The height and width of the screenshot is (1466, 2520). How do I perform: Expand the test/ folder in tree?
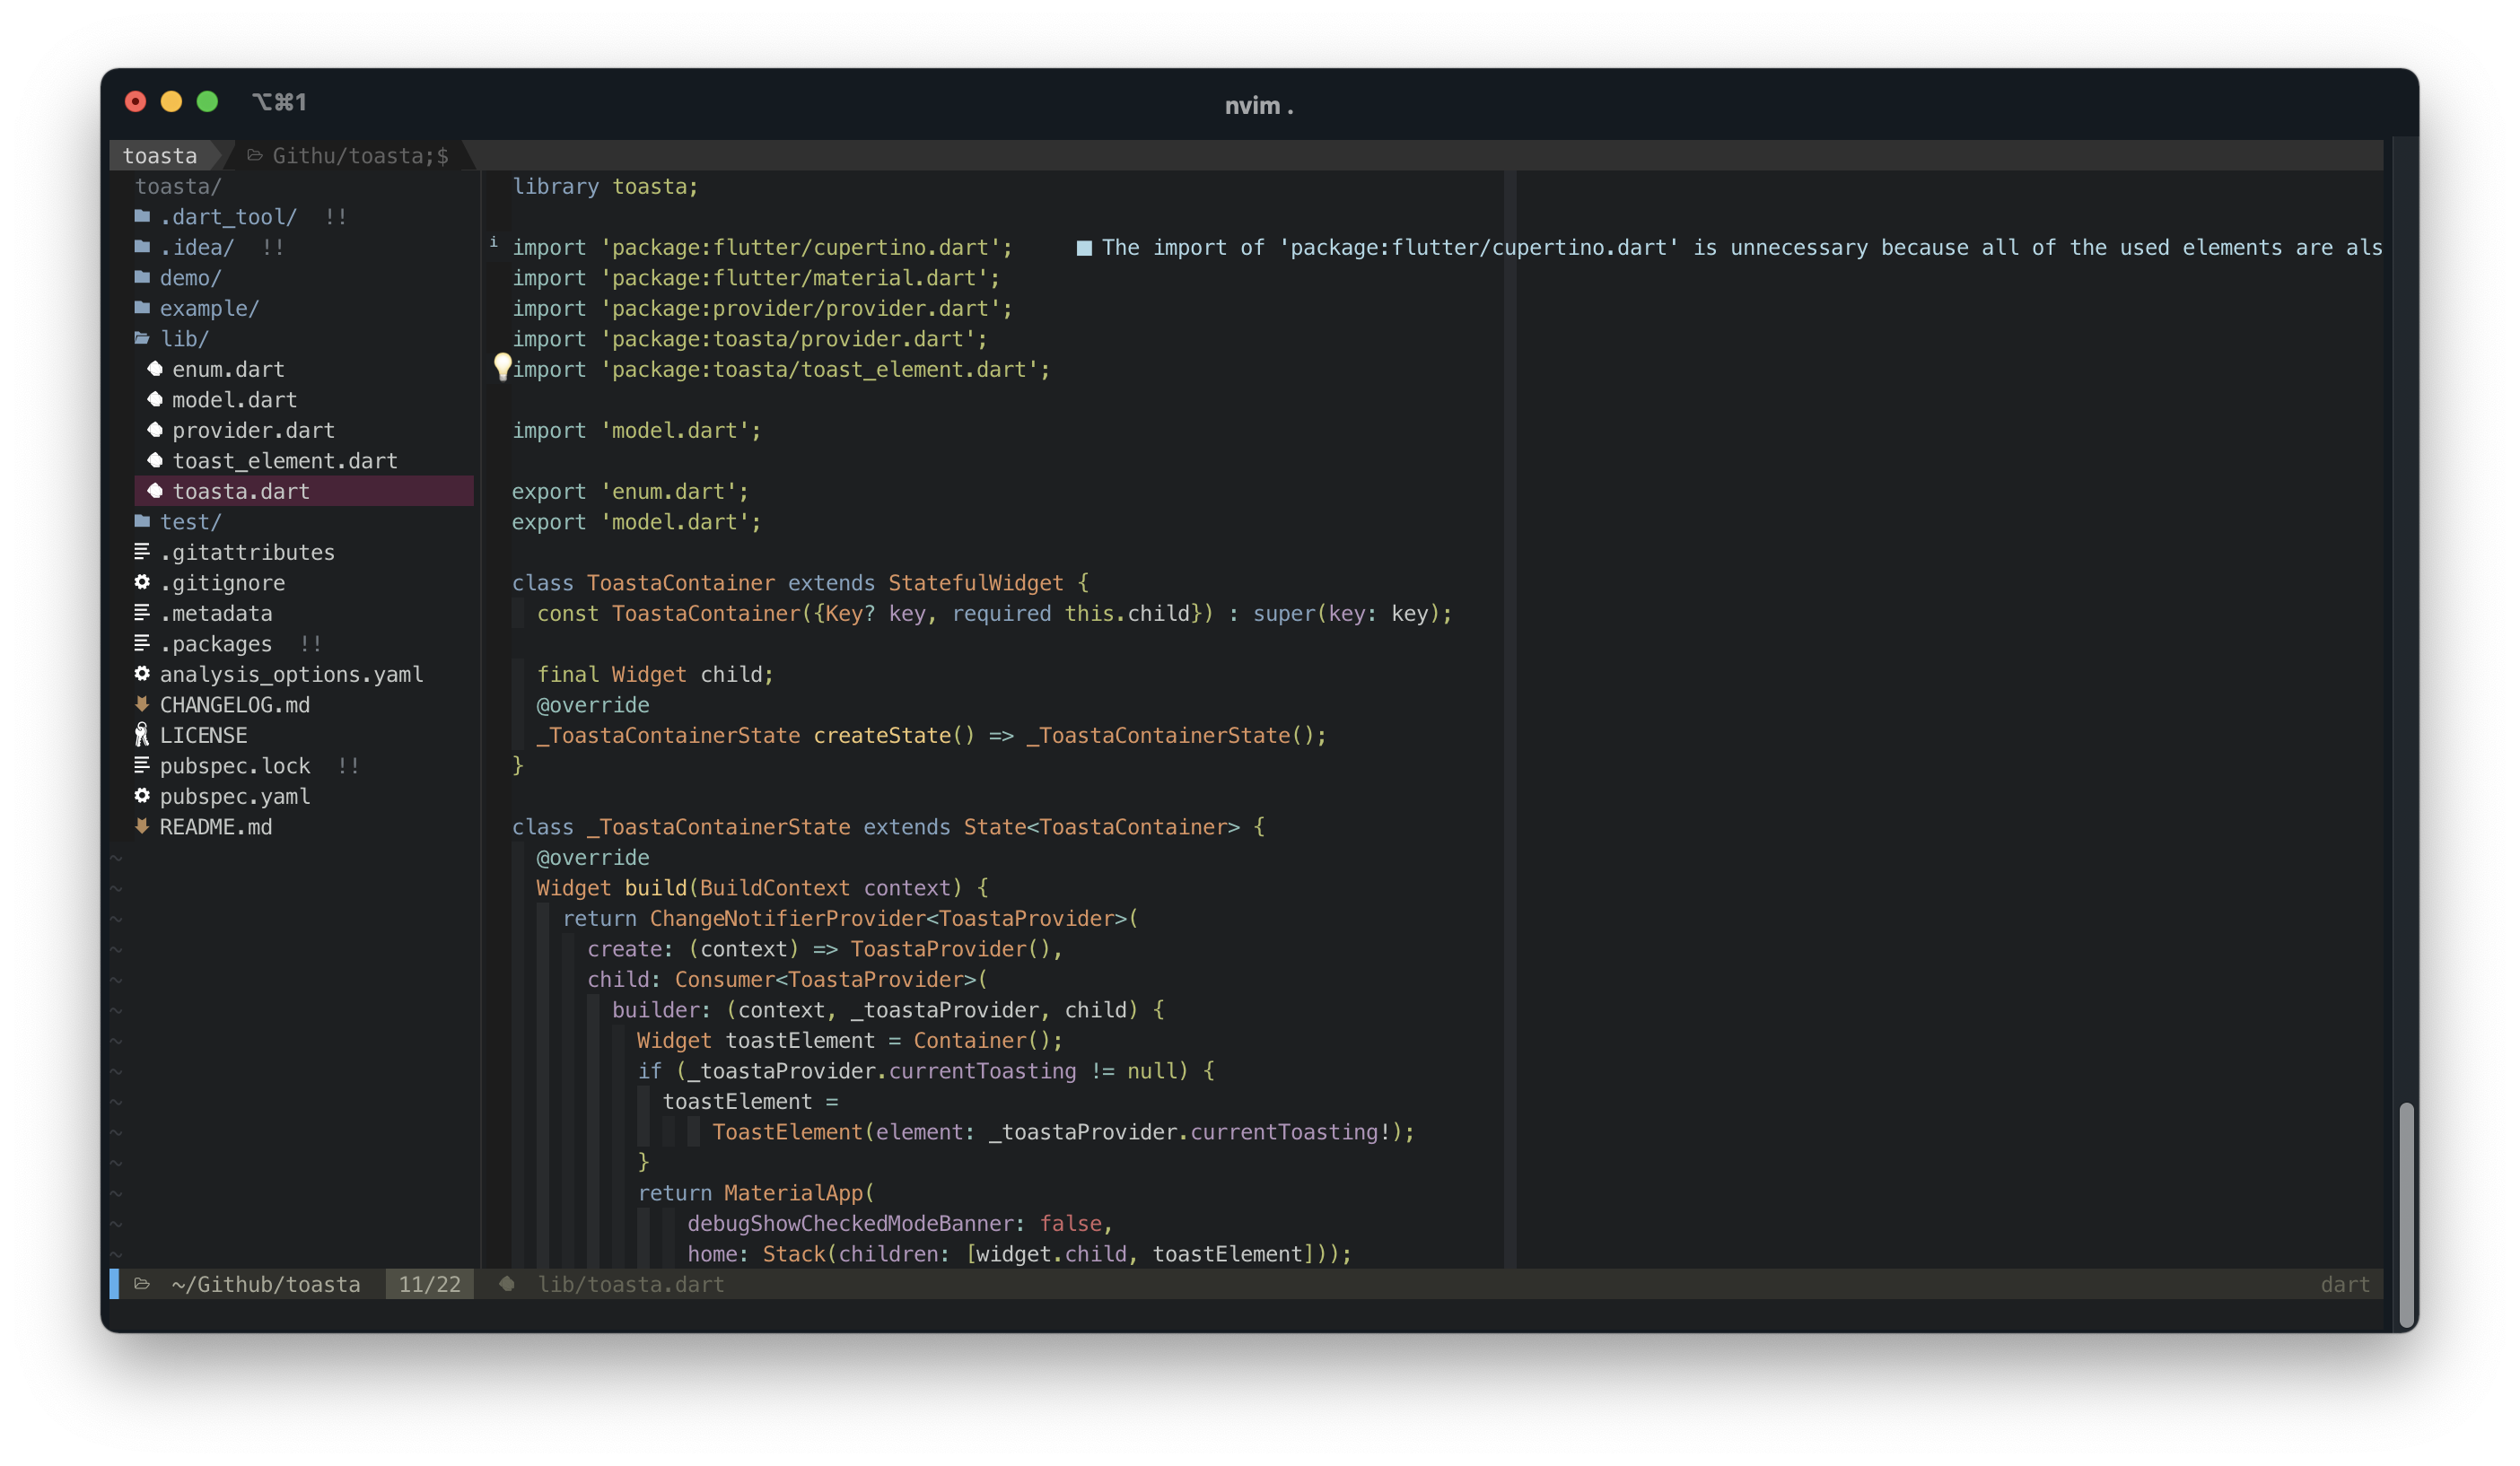click(190, 522)
